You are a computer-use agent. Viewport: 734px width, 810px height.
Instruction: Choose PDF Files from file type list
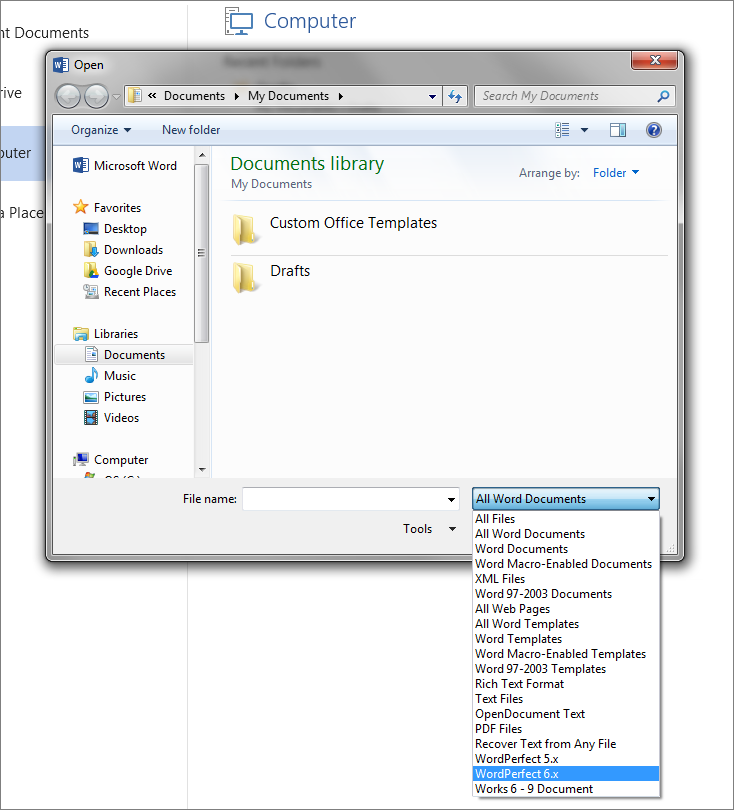[566, 729]
